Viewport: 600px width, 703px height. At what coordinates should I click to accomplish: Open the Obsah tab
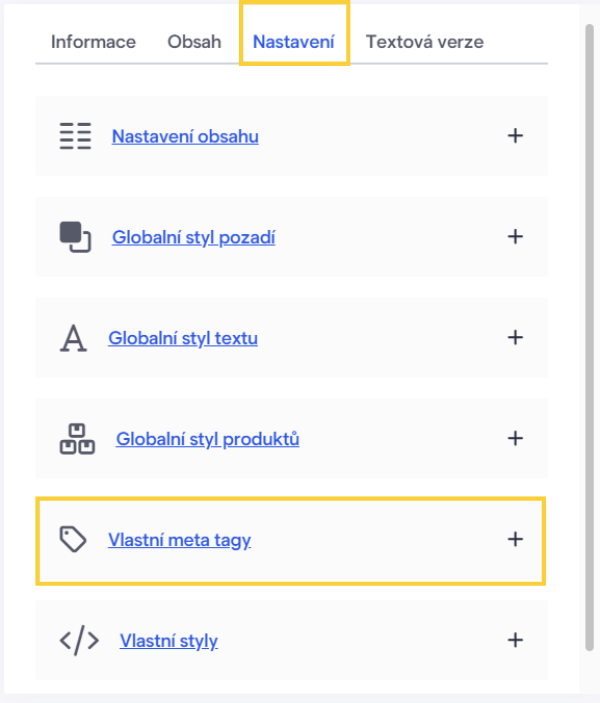[194, 42]
